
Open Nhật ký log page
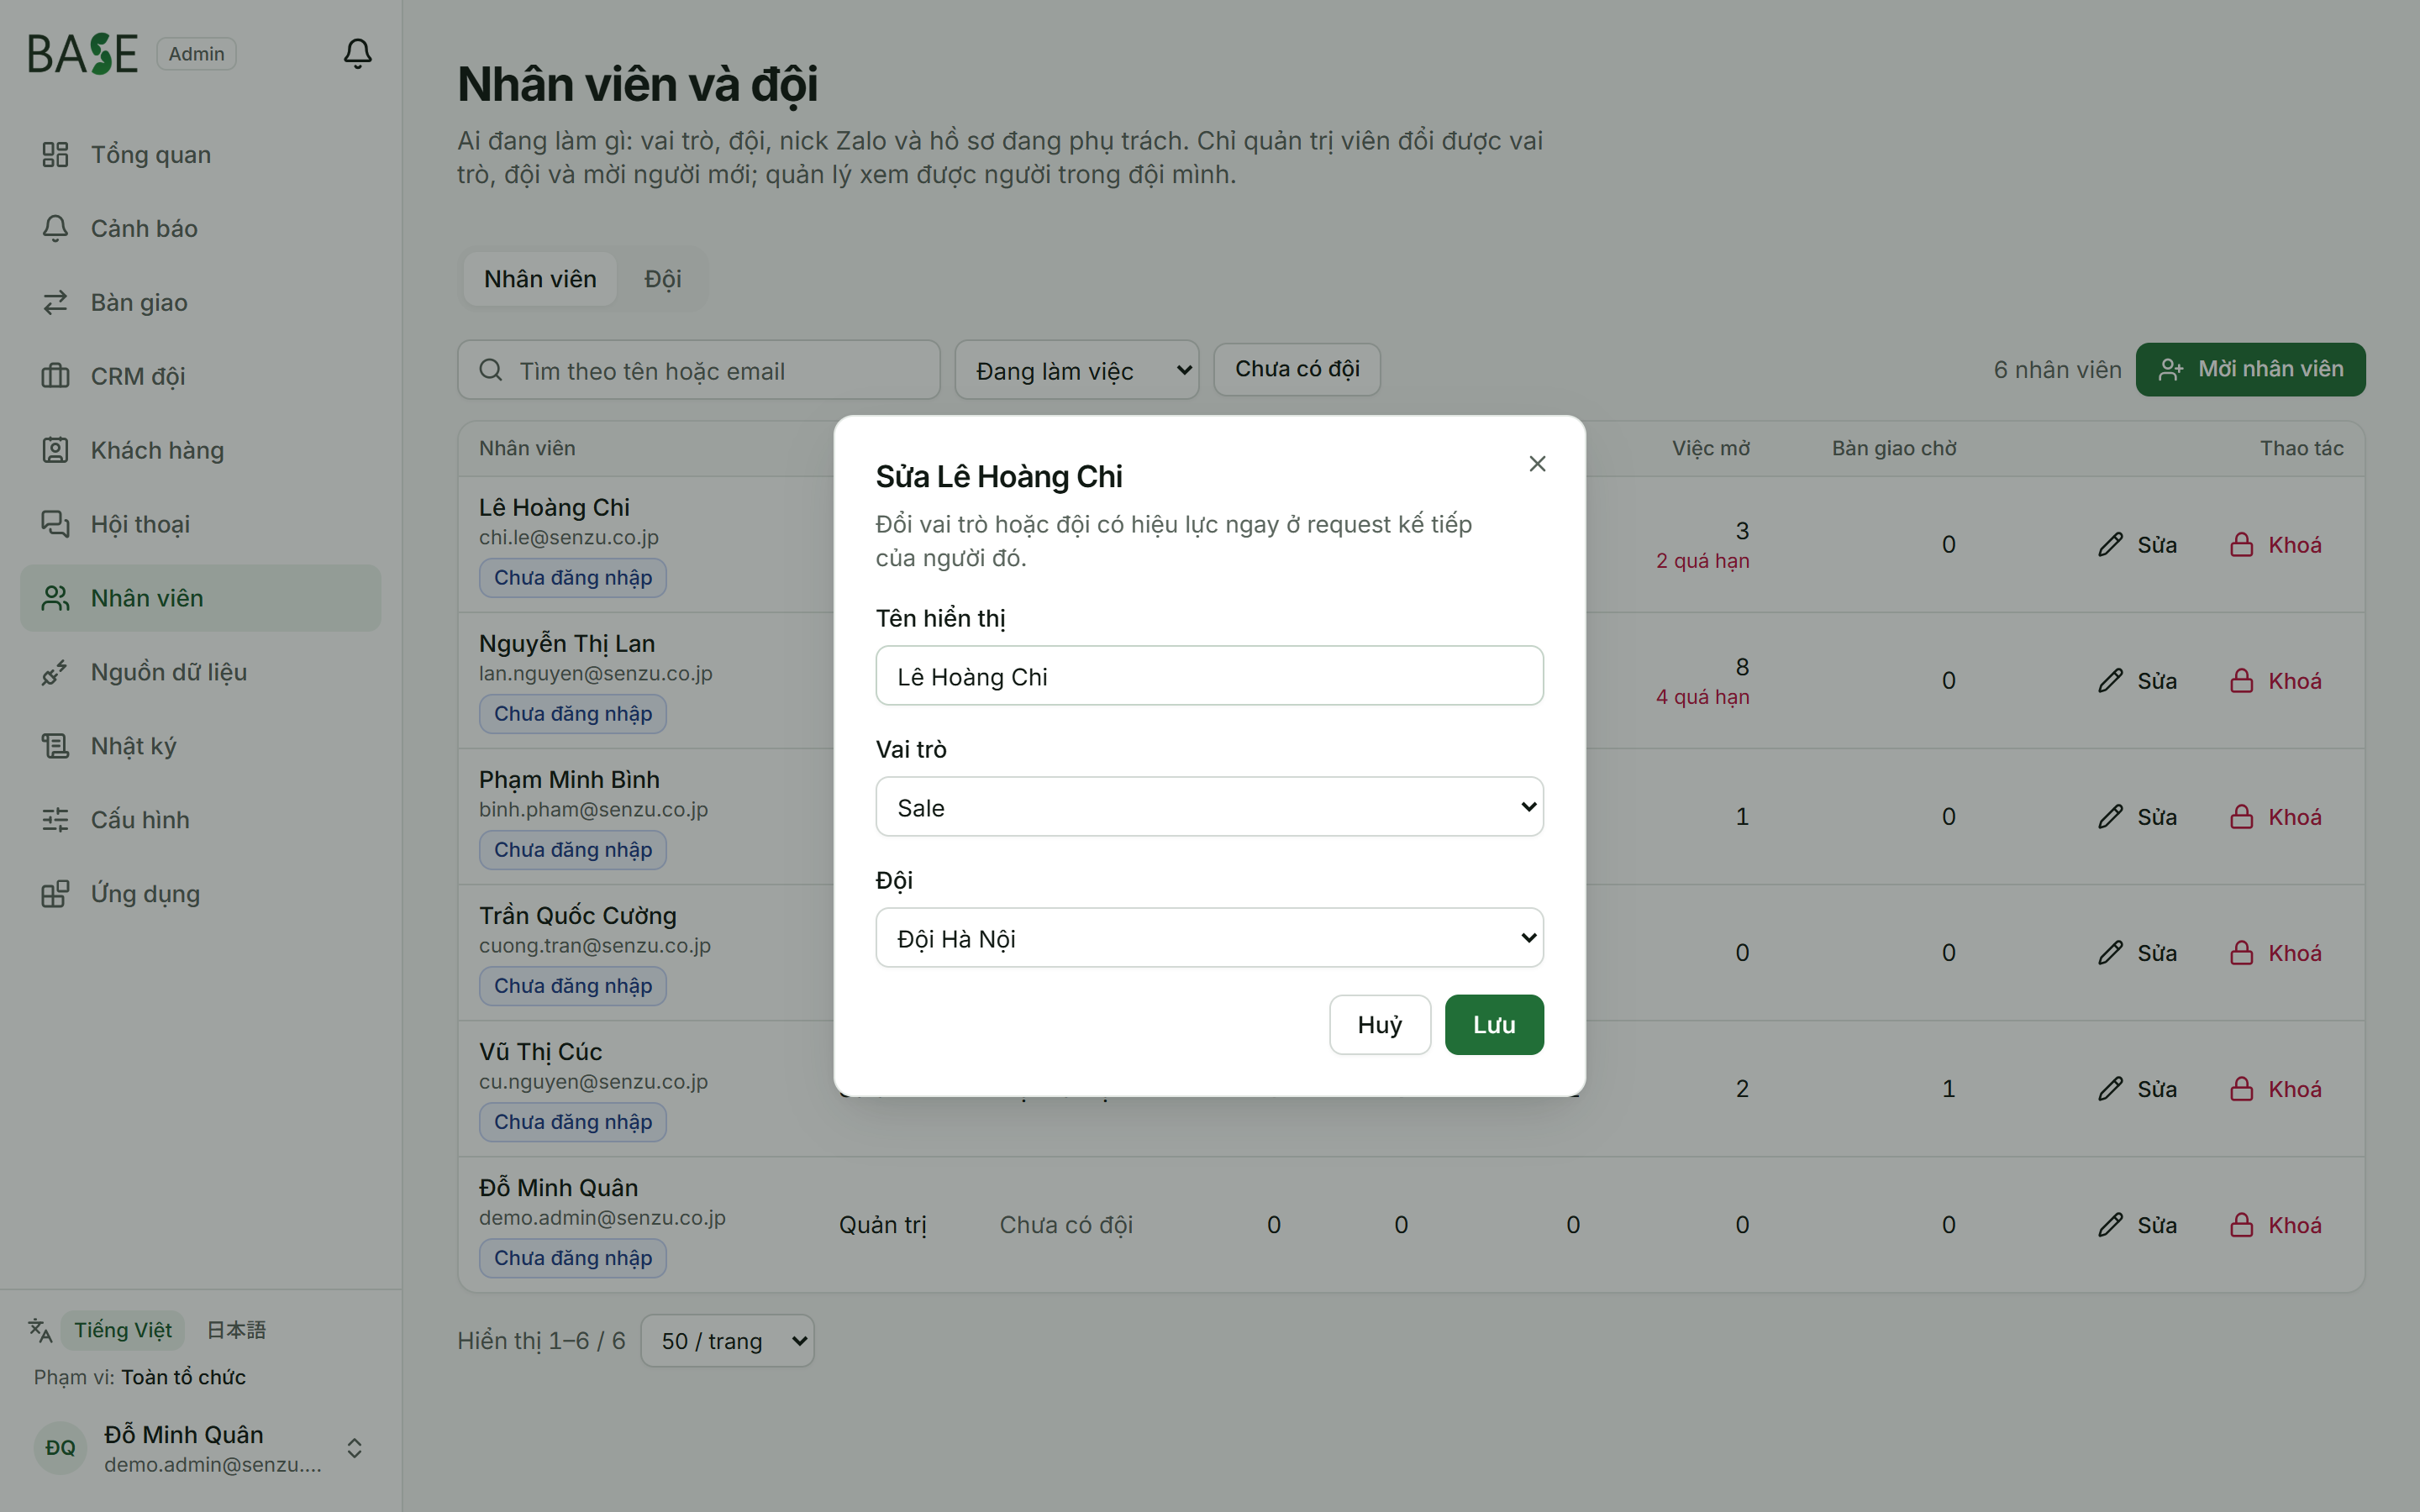[x=200, y=746]
